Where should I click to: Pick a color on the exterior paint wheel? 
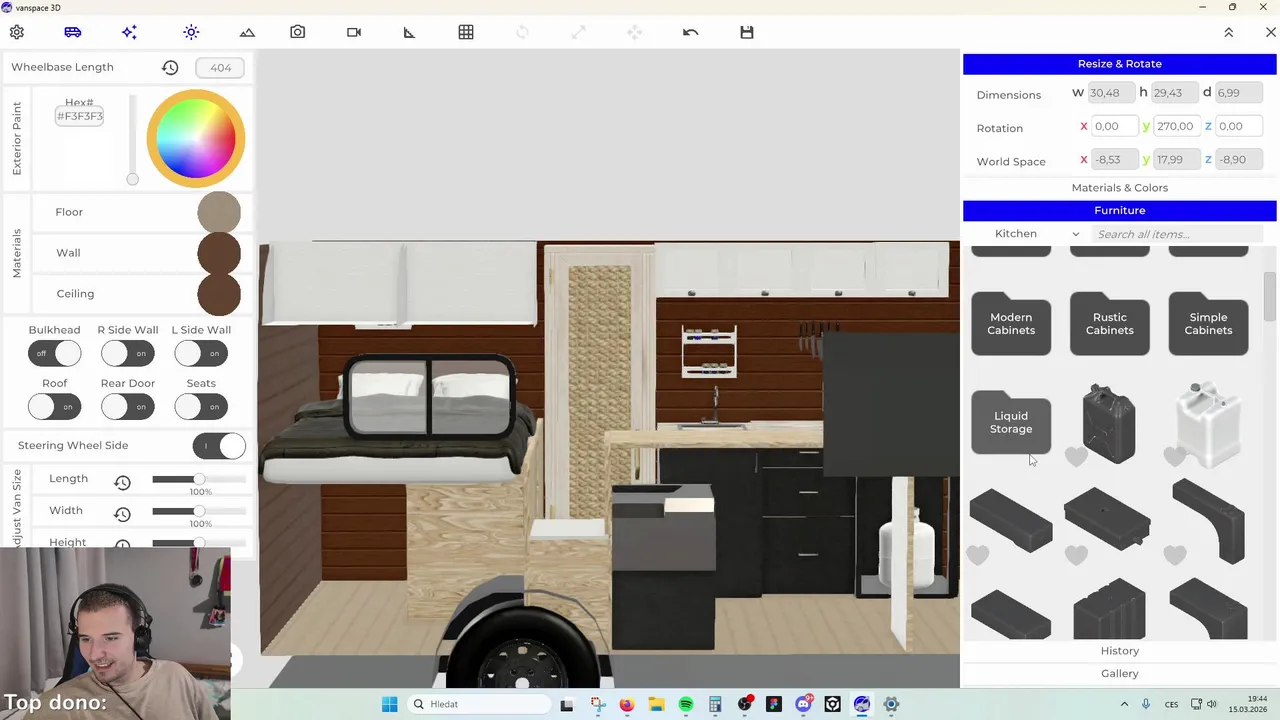tap(195, 138)
